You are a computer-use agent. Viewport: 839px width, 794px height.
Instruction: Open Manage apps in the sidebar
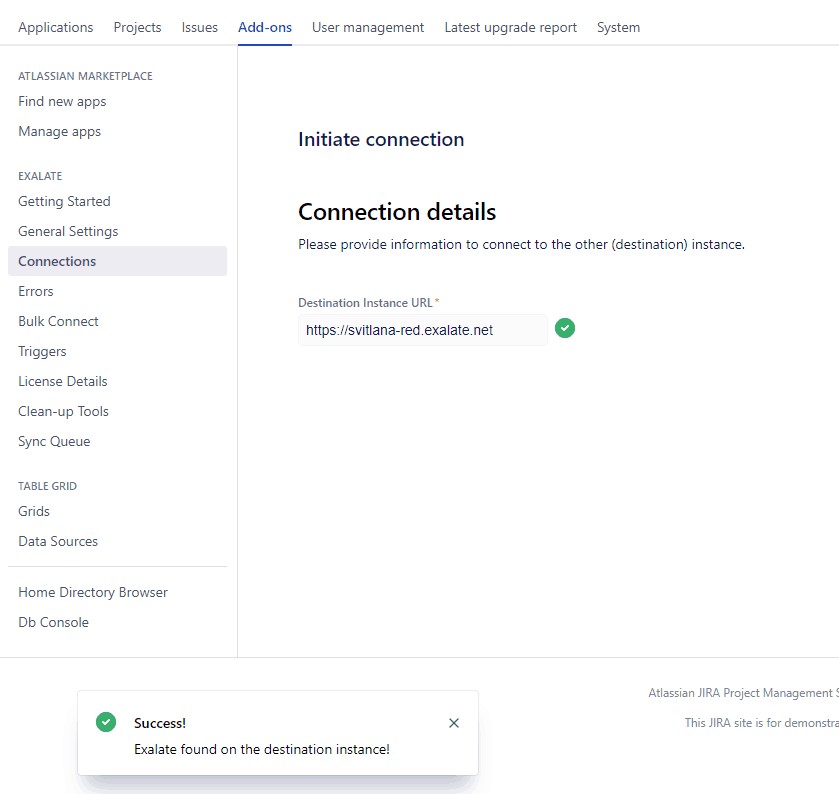coord(59,131)
